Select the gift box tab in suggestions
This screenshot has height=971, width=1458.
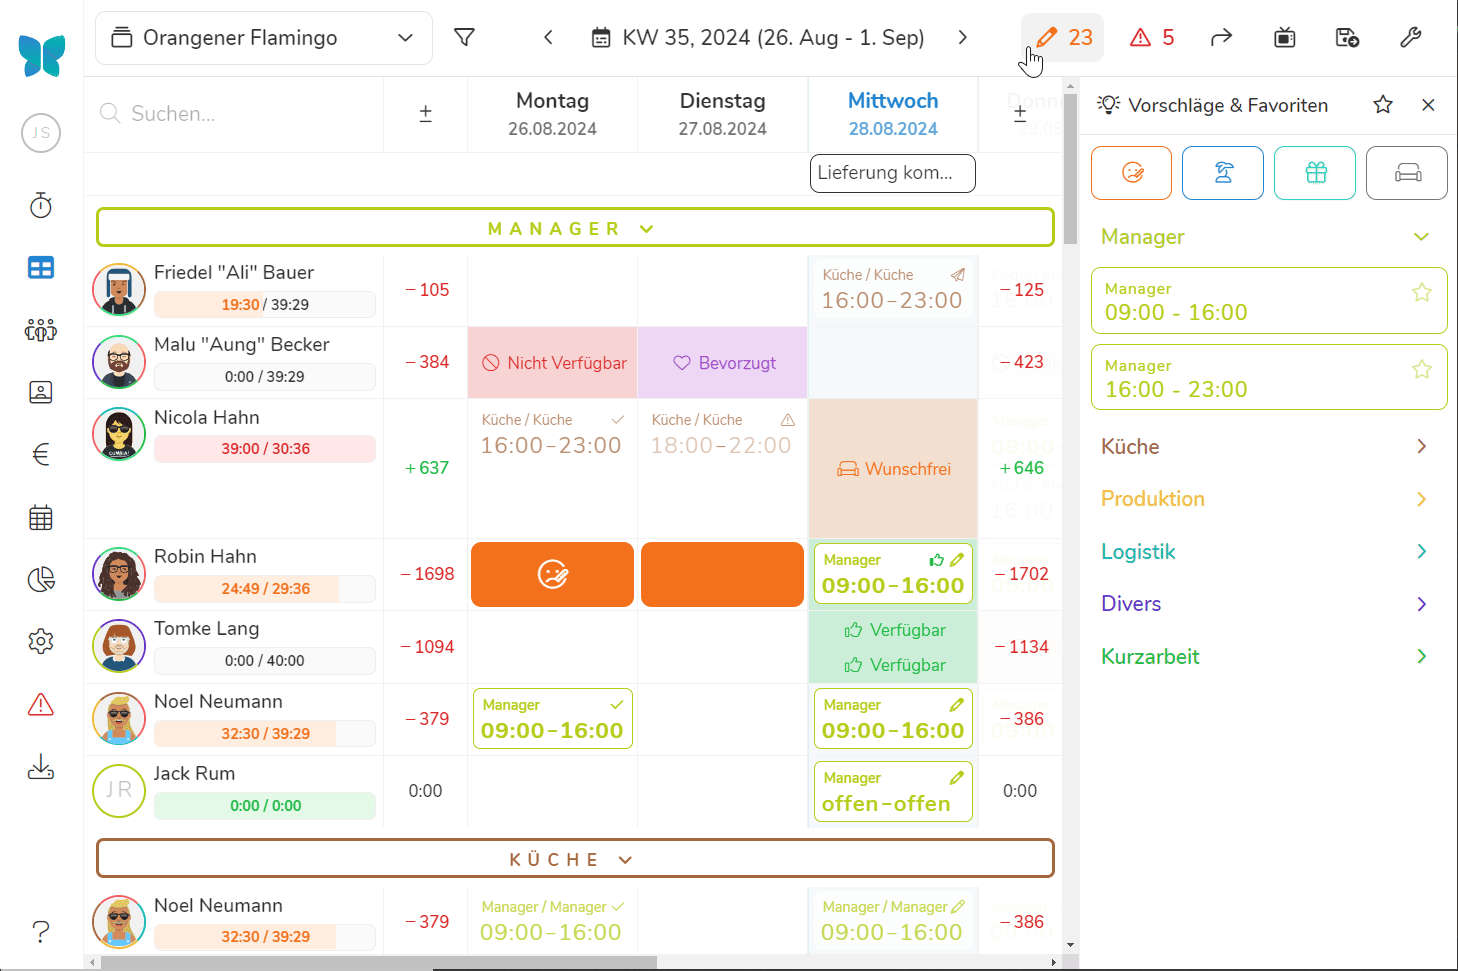[1315, 173]
